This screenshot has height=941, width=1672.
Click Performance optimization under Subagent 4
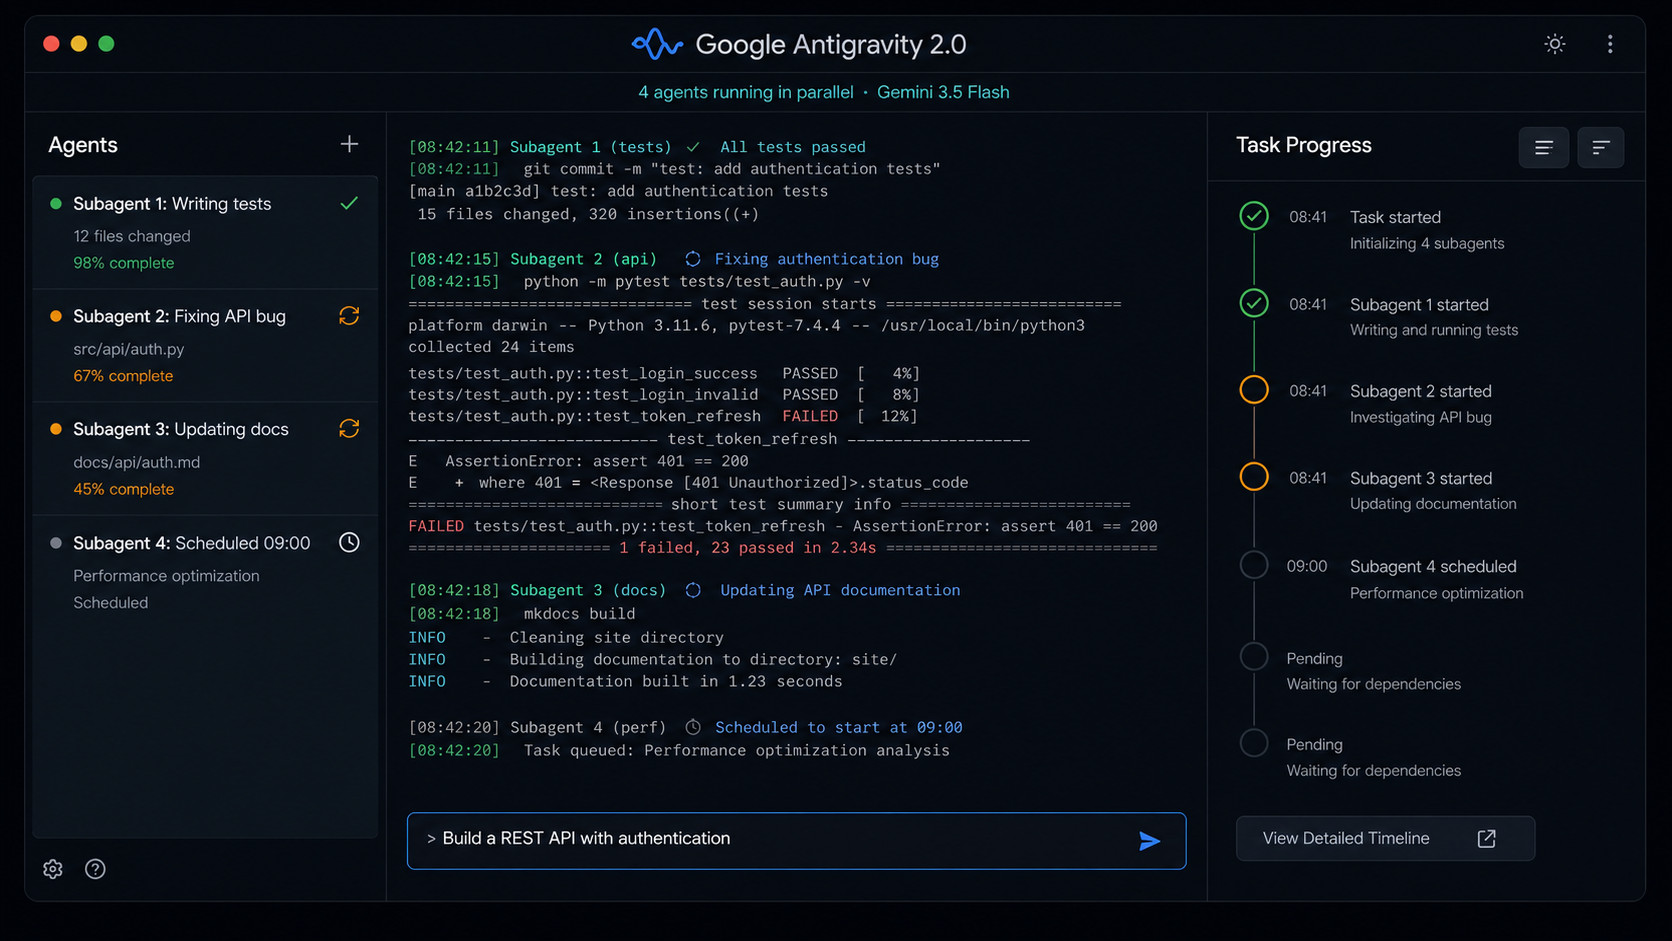coord(166,576)
